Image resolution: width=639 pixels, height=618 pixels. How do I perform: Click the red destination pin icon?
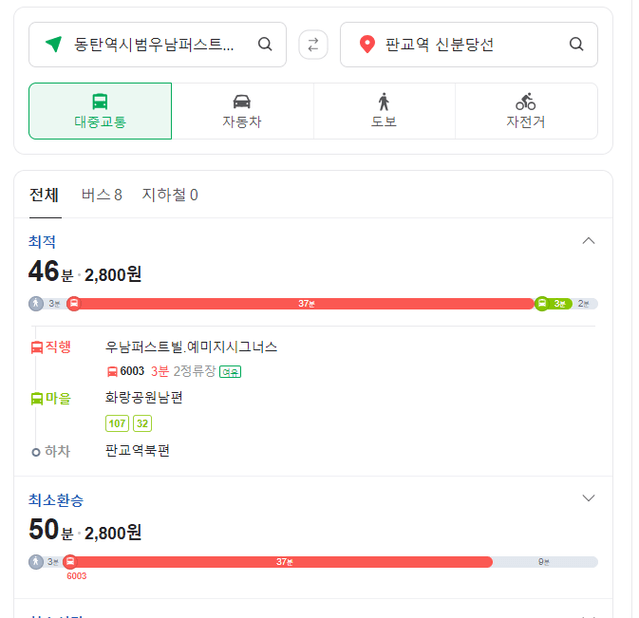point(367,44)
